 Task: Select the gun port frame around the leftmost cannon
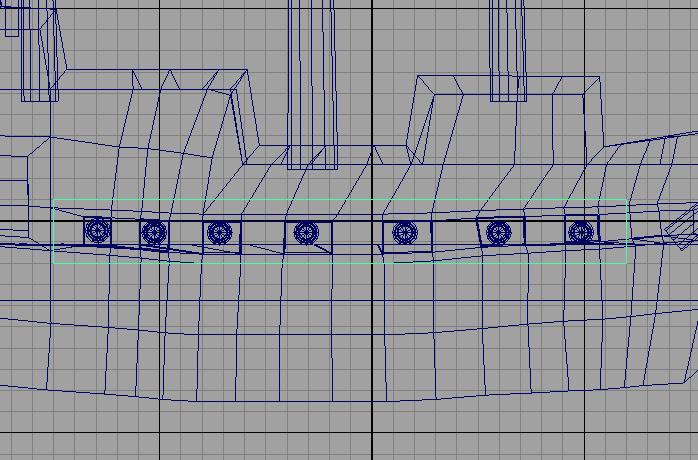click(97, 231)
